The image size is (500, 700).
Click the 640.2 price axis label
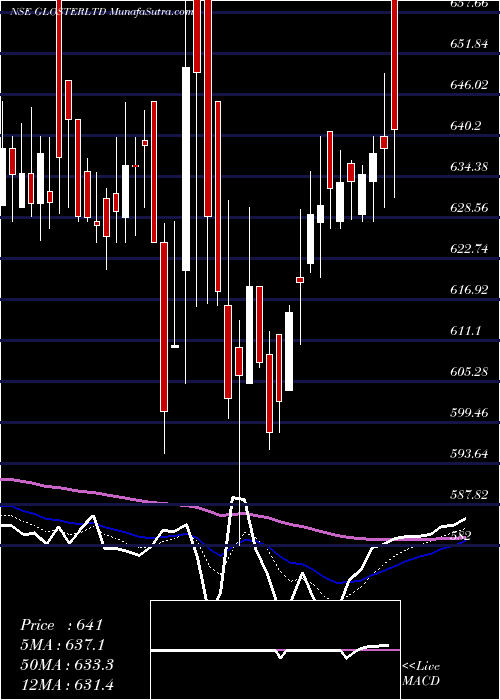(x=466, y=126)
